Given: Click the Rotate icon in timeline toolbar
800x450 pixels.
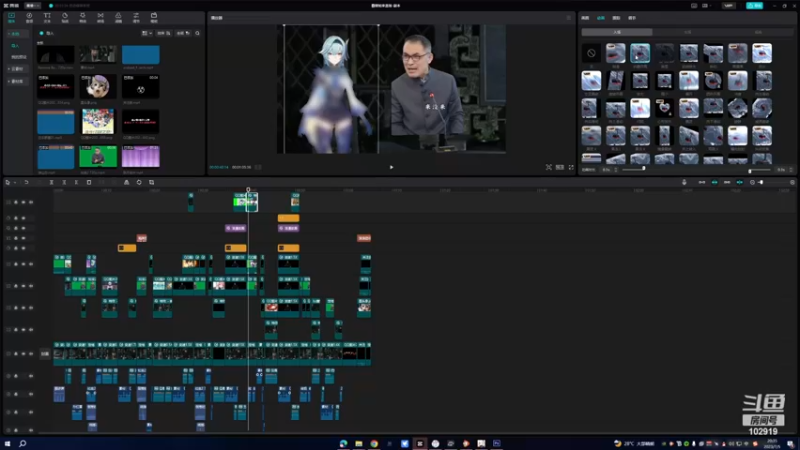Looking at the screenshot, I should [139, 182].
